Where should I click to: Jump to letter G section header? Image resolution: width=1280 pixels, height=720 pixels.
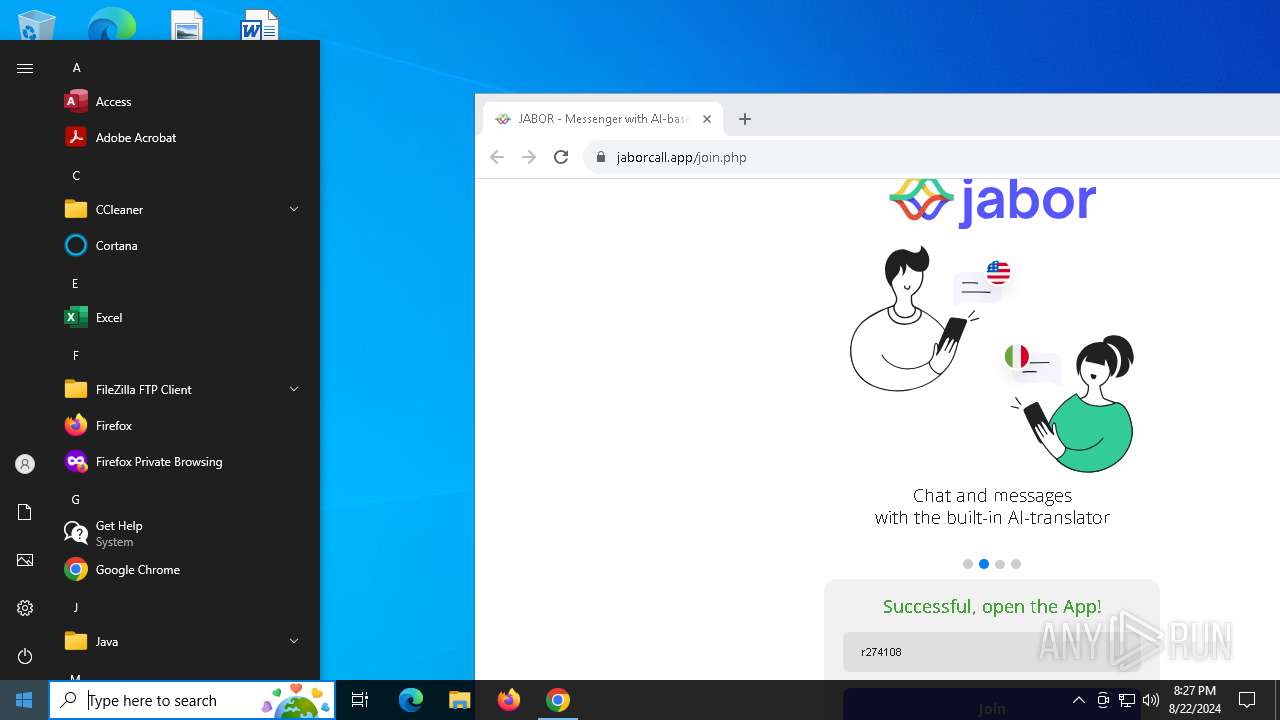(x=76, y=499)
